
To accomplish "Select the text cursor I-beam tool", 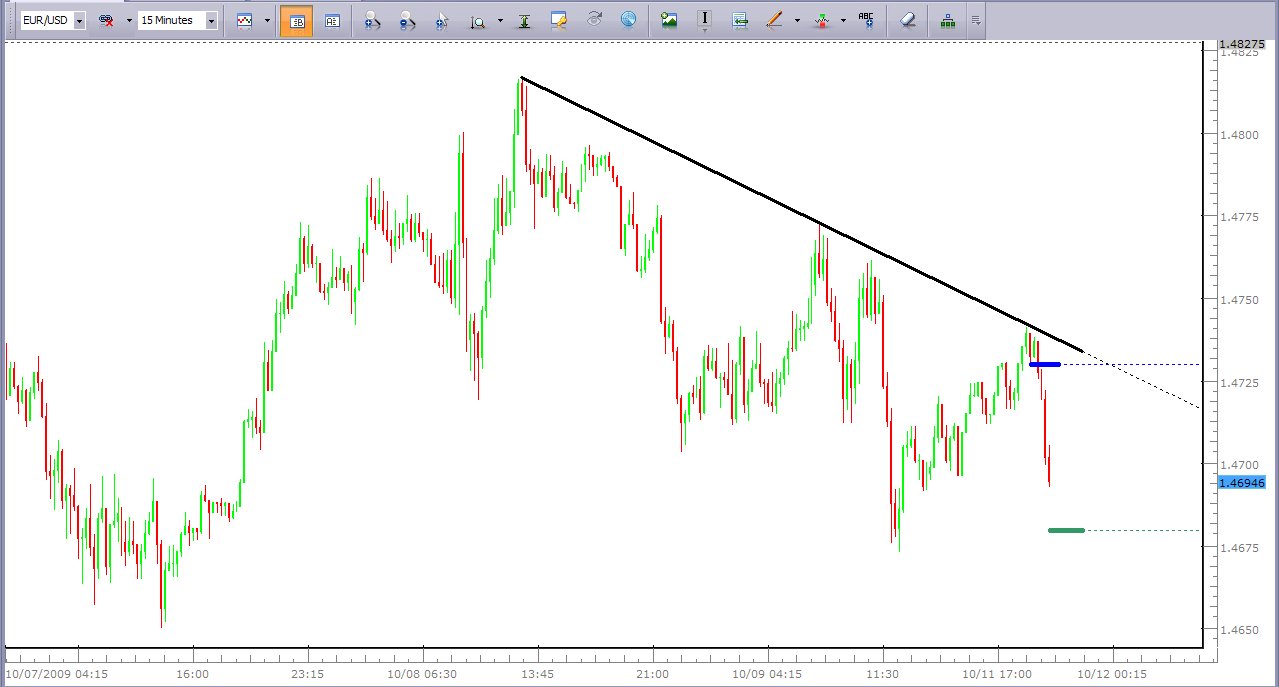I will pos(705,20).
